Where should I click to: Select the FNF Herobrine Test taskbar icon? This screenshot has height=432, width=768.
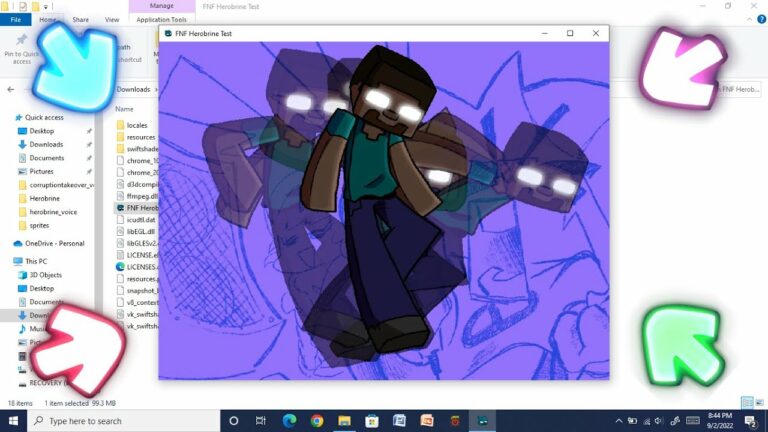(482, 421)
